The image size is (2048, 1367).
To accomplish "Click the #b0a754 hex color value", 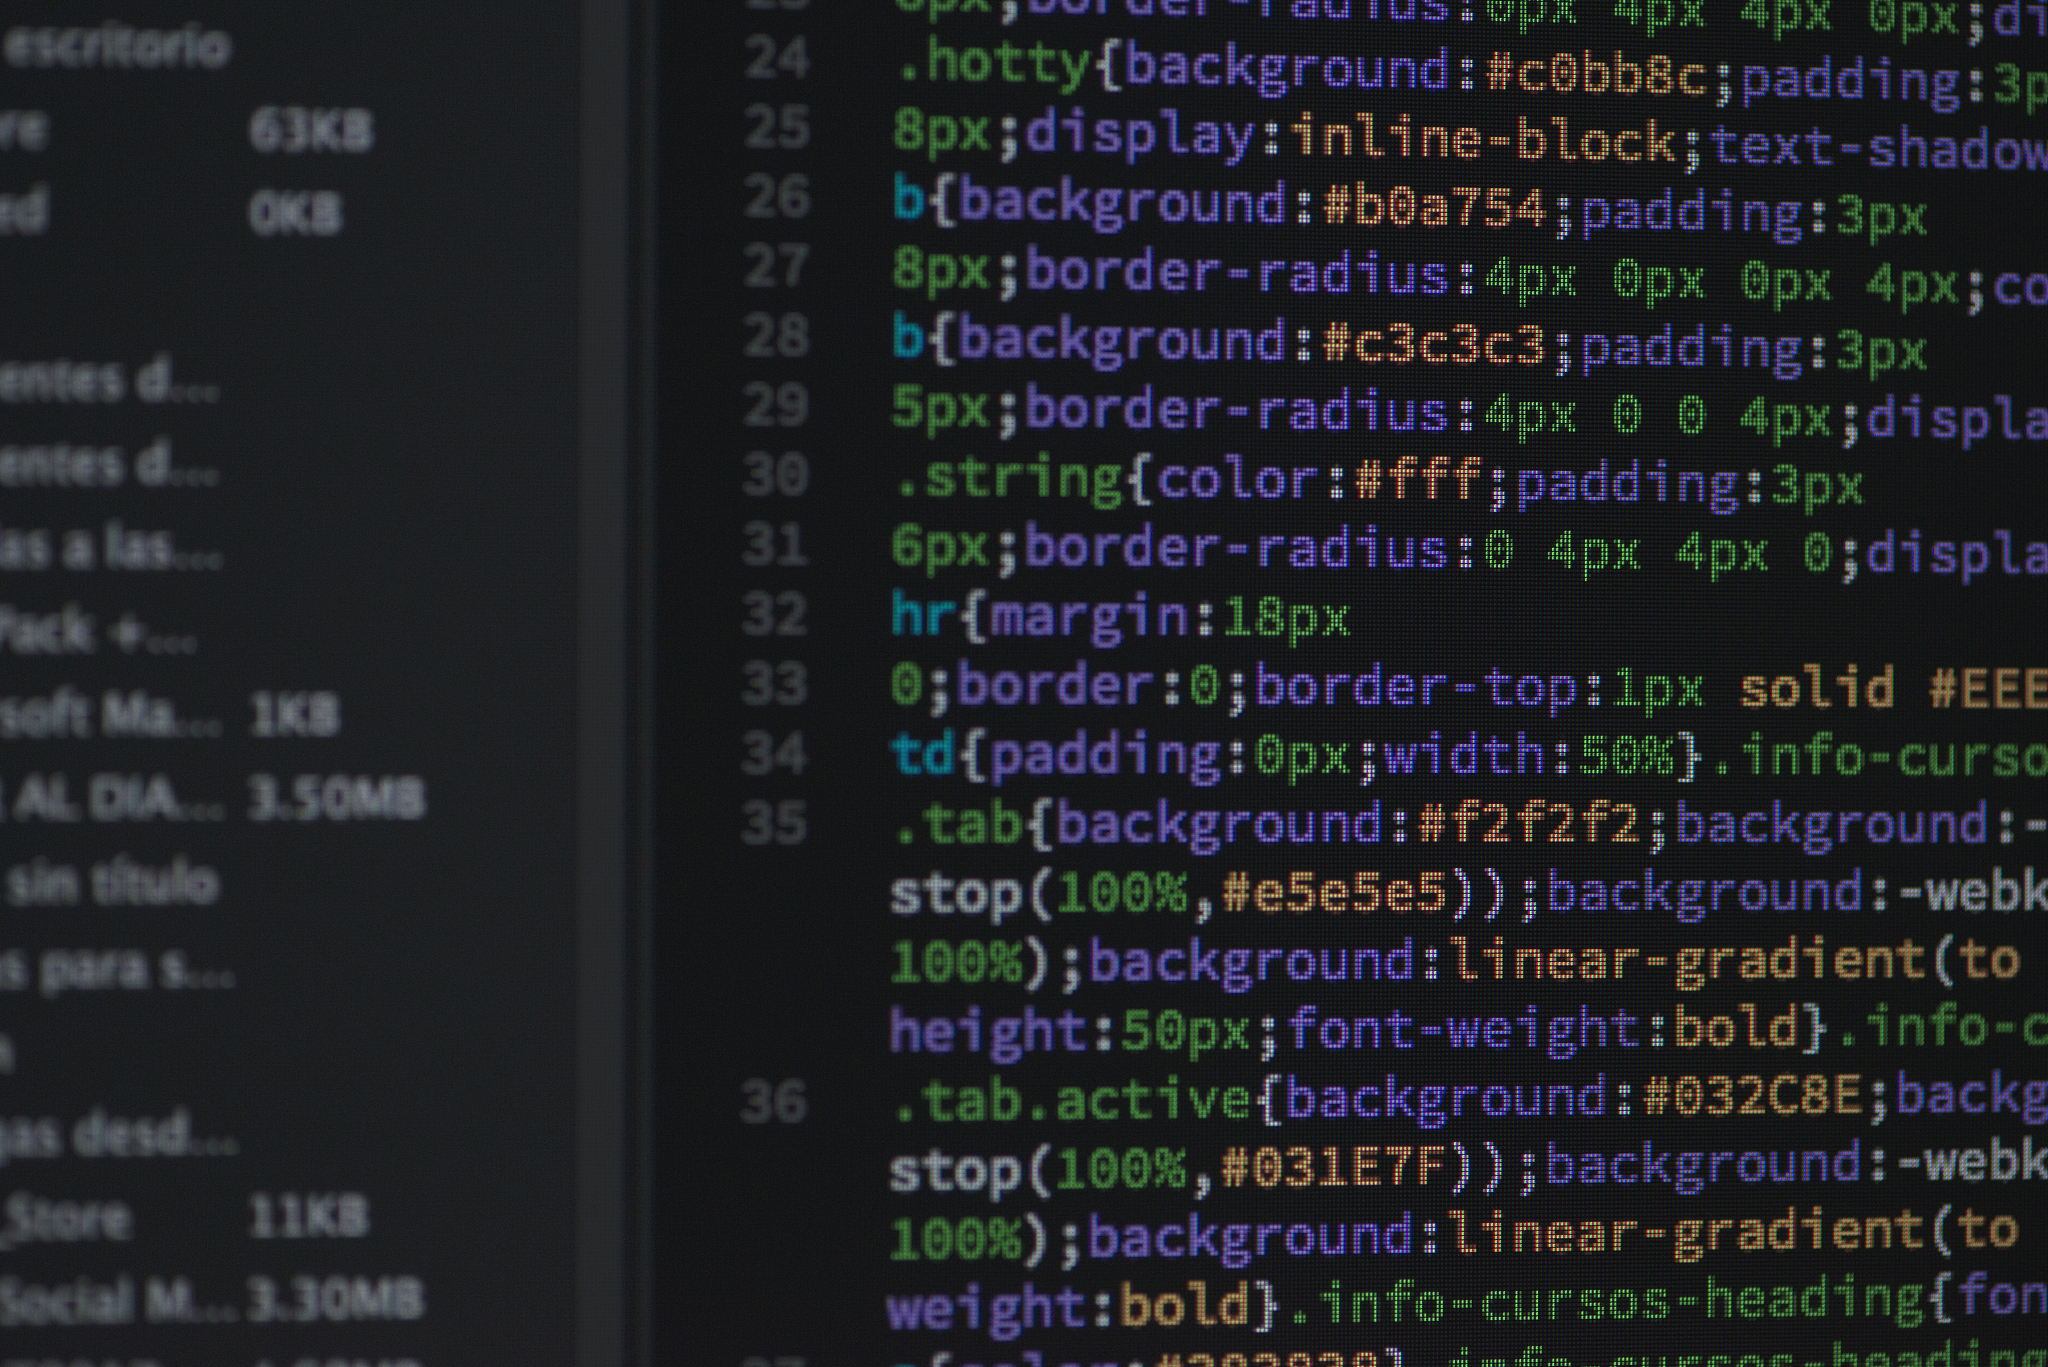I will (1434, 206).
